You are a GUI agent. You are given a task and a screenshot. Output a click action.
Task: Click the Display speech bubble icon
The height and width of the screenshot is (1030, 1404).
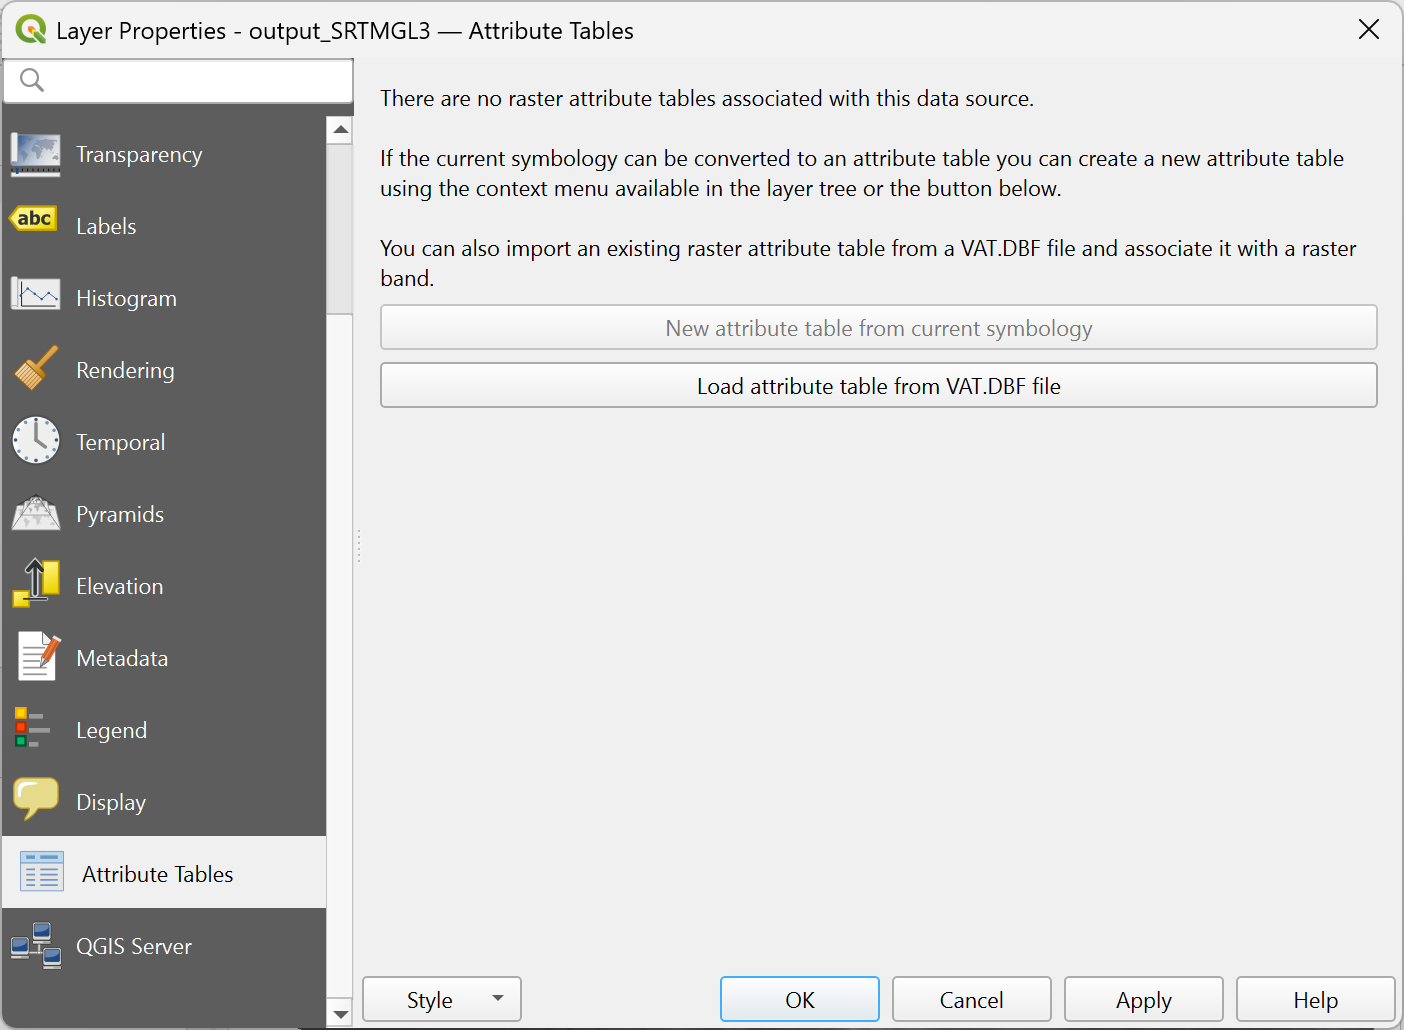[36, 800]
